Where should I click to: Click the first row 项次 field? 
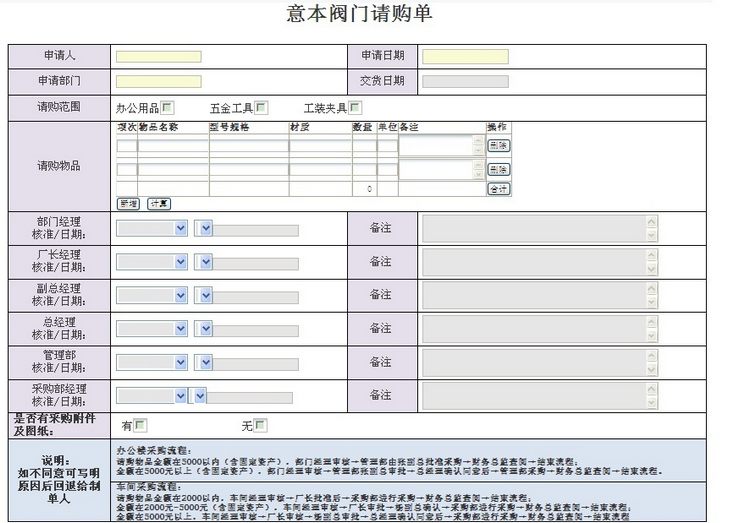(x=127, y=145)
